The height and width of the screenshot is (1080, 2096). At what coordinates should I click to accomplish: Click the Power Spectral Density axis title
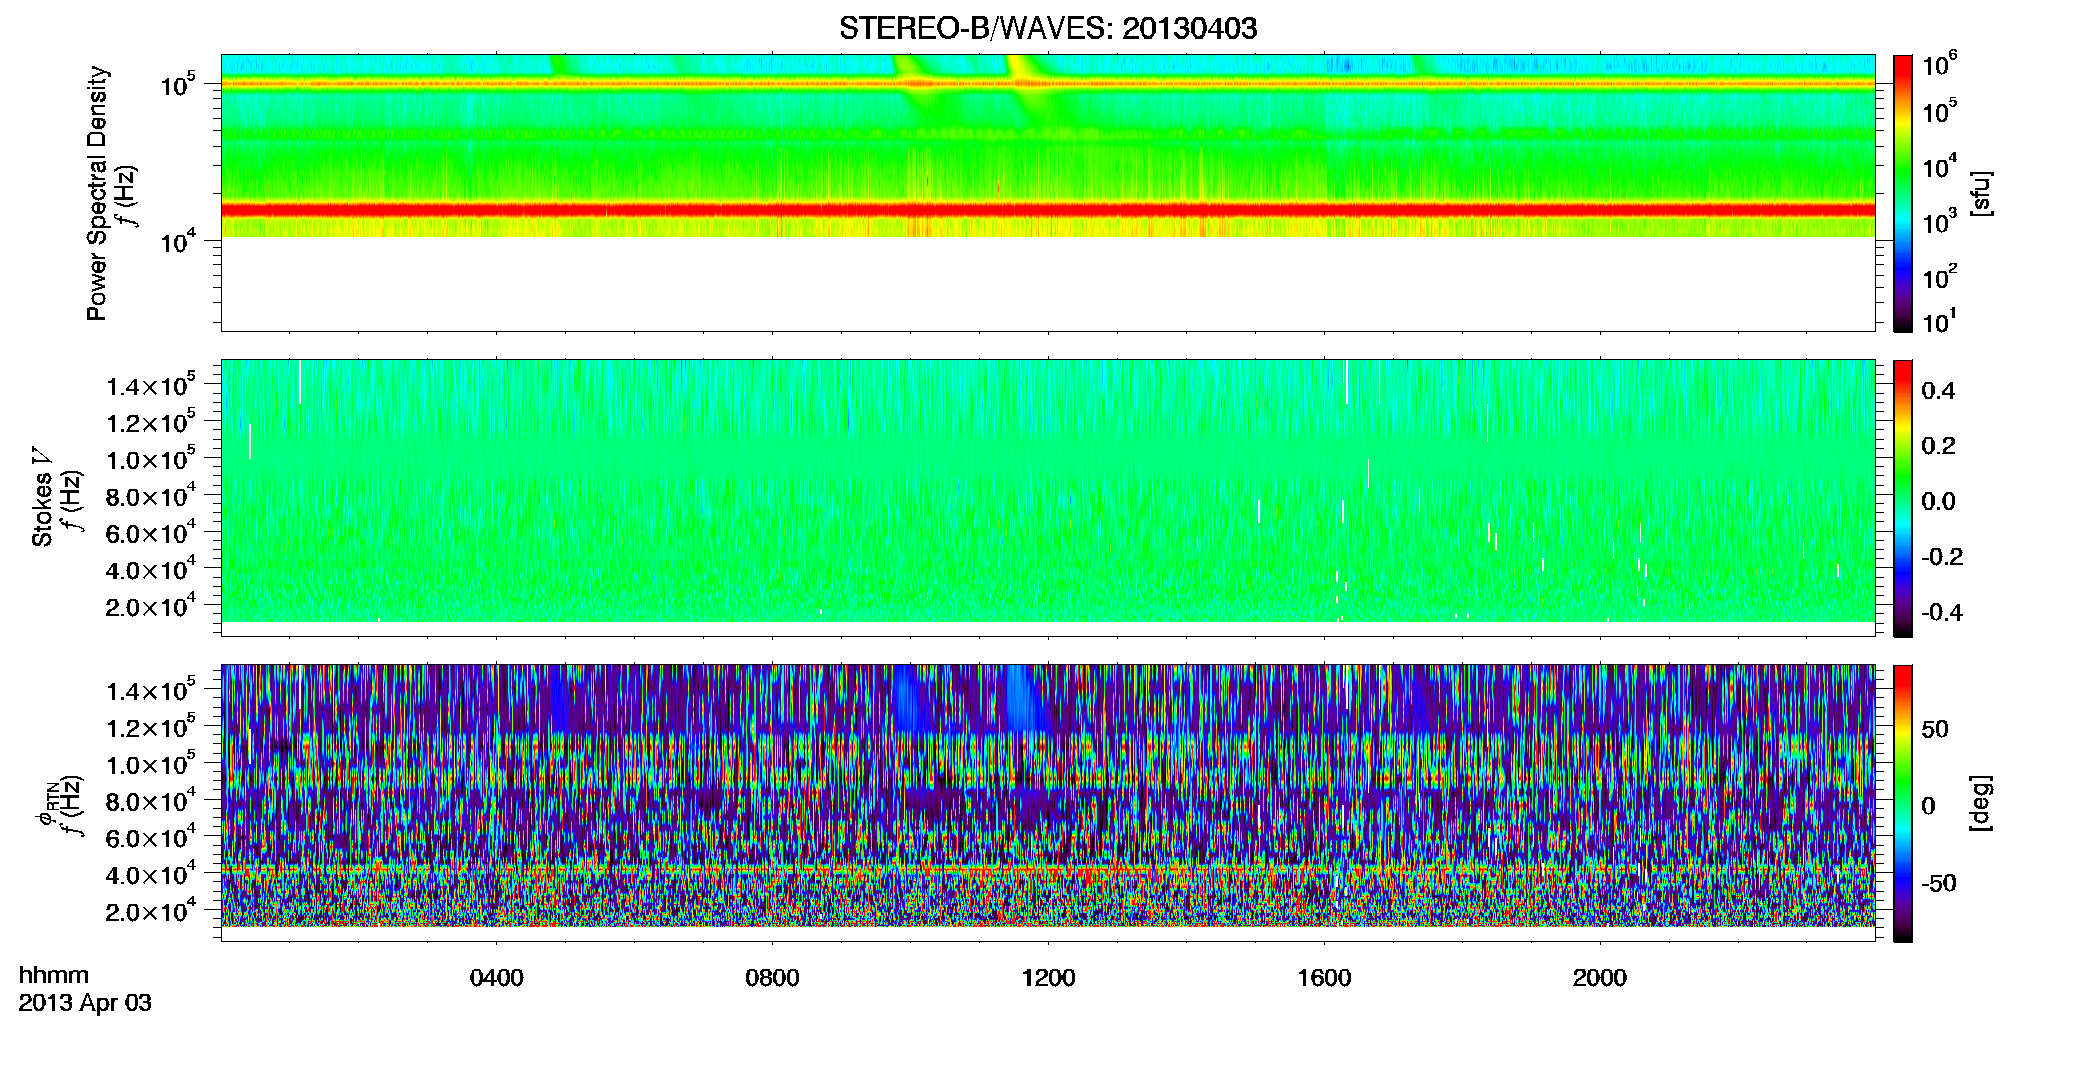click(97, 193)
